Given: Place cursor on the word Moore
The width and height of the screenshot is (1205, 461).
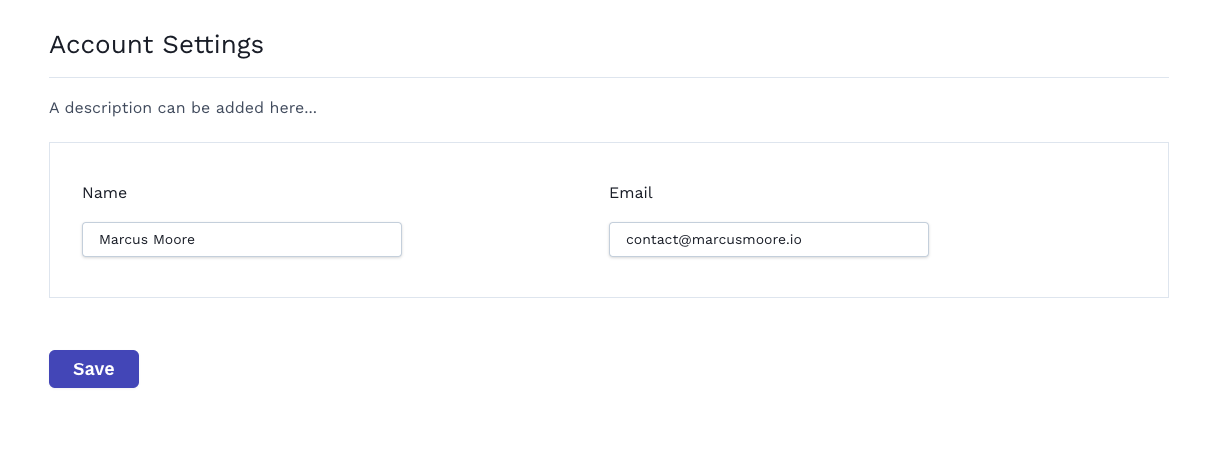Looking at the screenshot, I should (174, 240).
